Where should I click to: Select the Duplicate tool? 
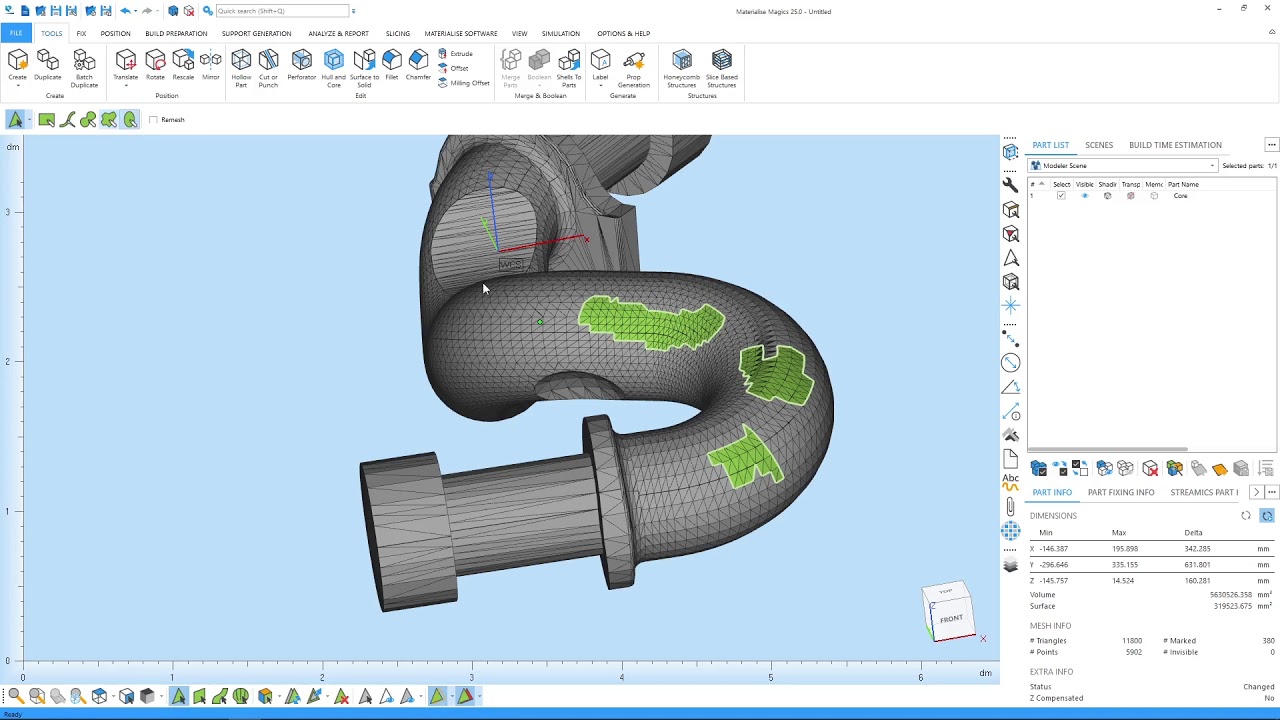[47, 65]
